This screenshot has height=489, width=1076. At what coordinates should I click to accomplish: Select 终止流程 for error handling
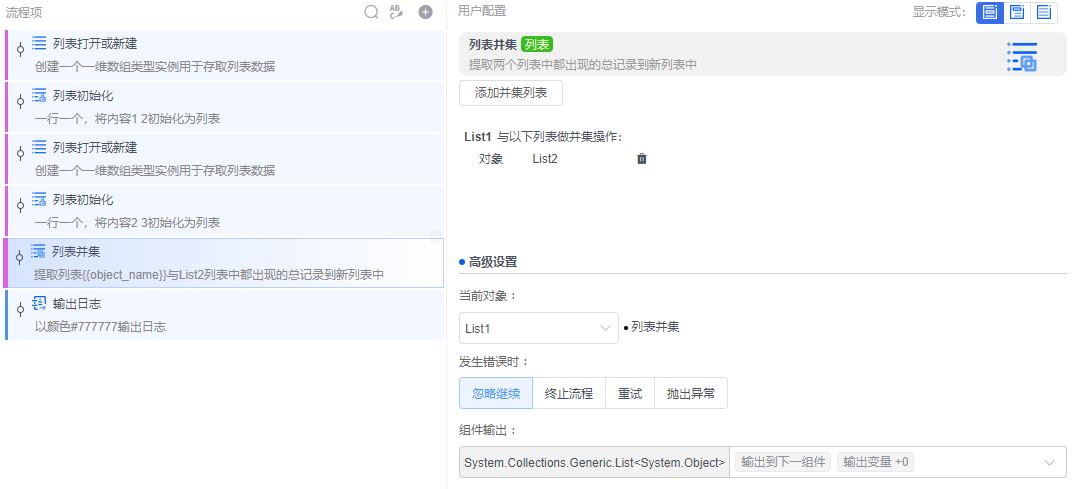tap(569, 393)
